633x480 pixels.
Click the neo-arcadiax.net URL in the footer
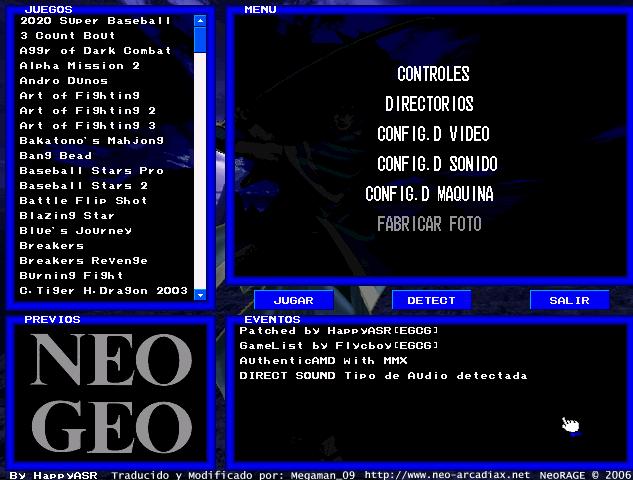coord(447,475)
